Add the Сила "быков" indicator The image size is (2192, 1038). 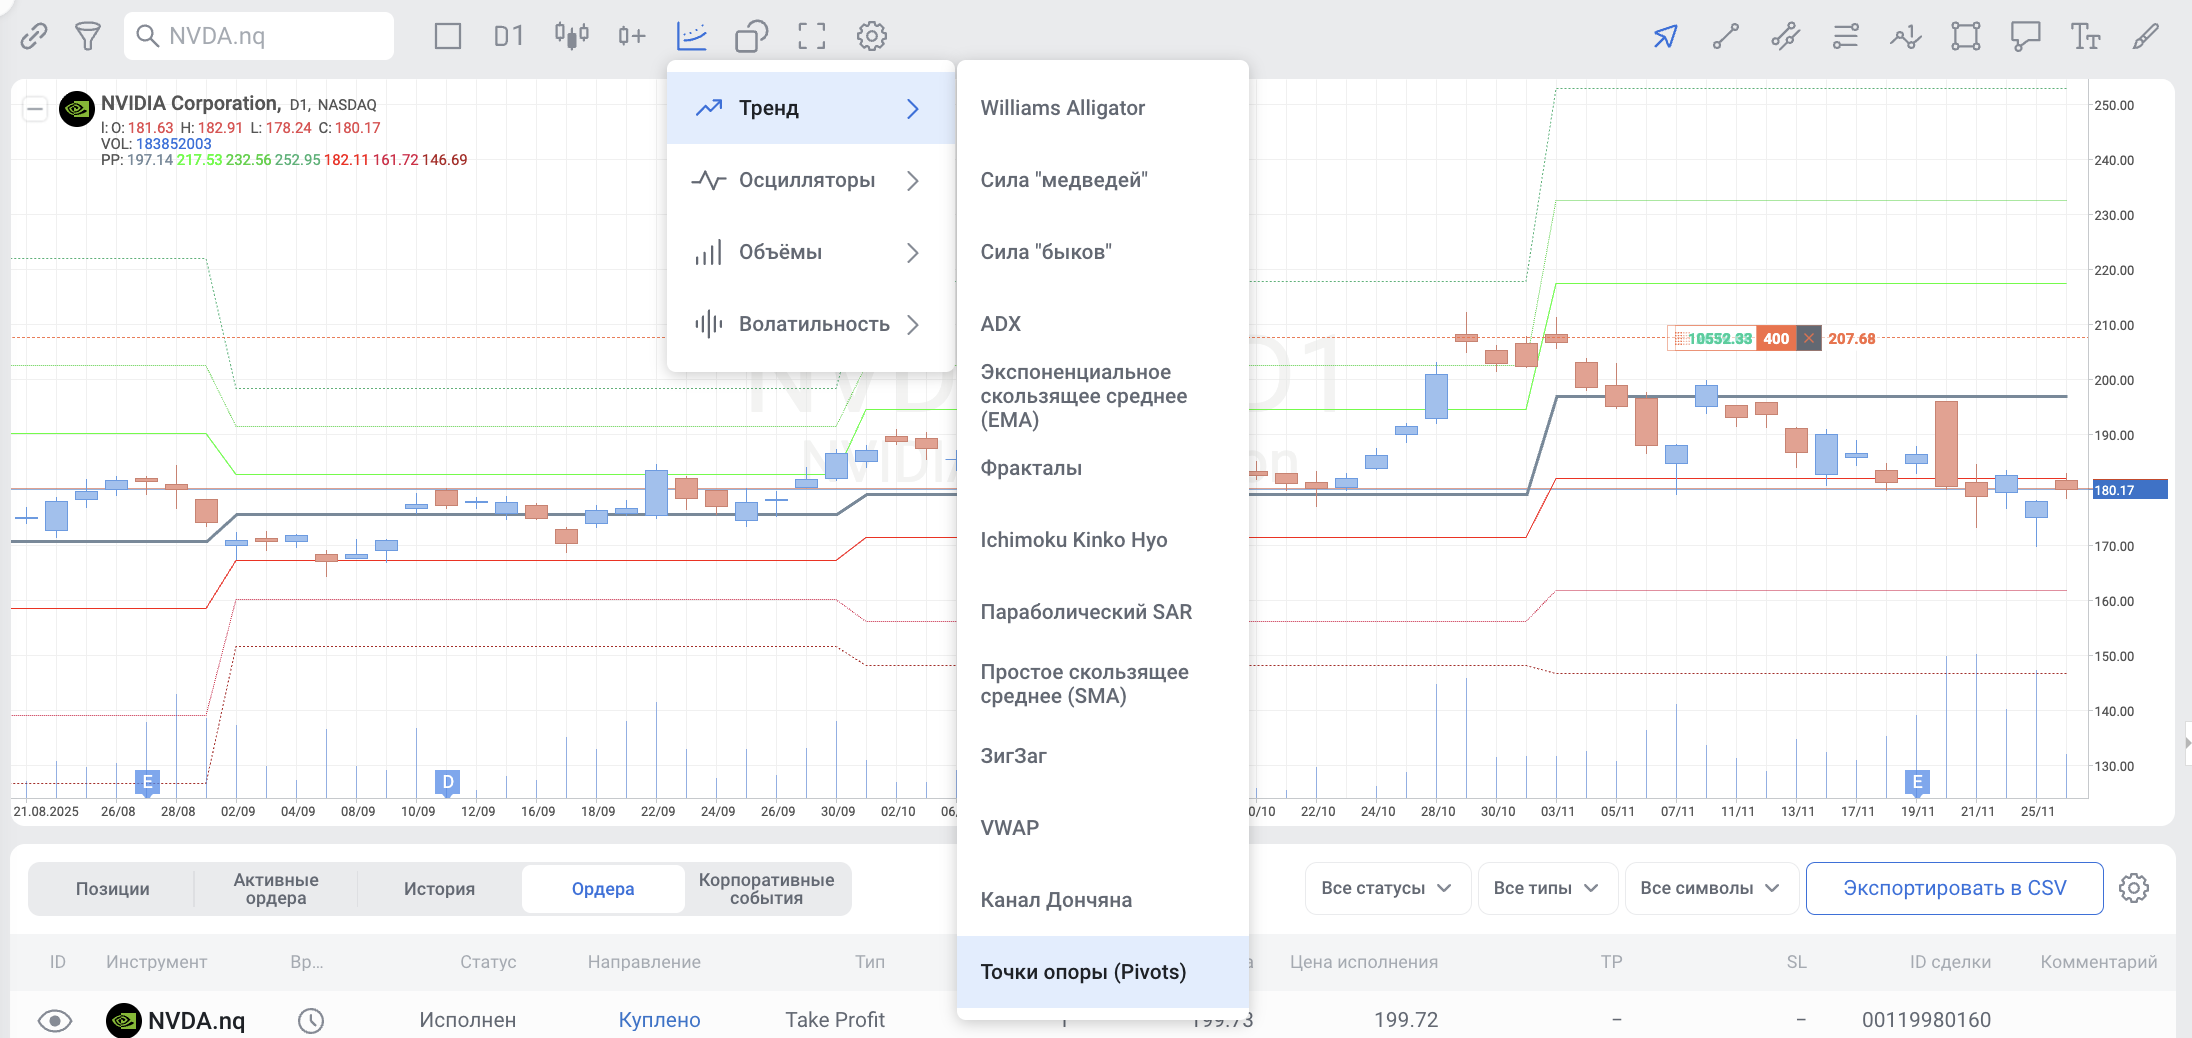point(1103,252)
